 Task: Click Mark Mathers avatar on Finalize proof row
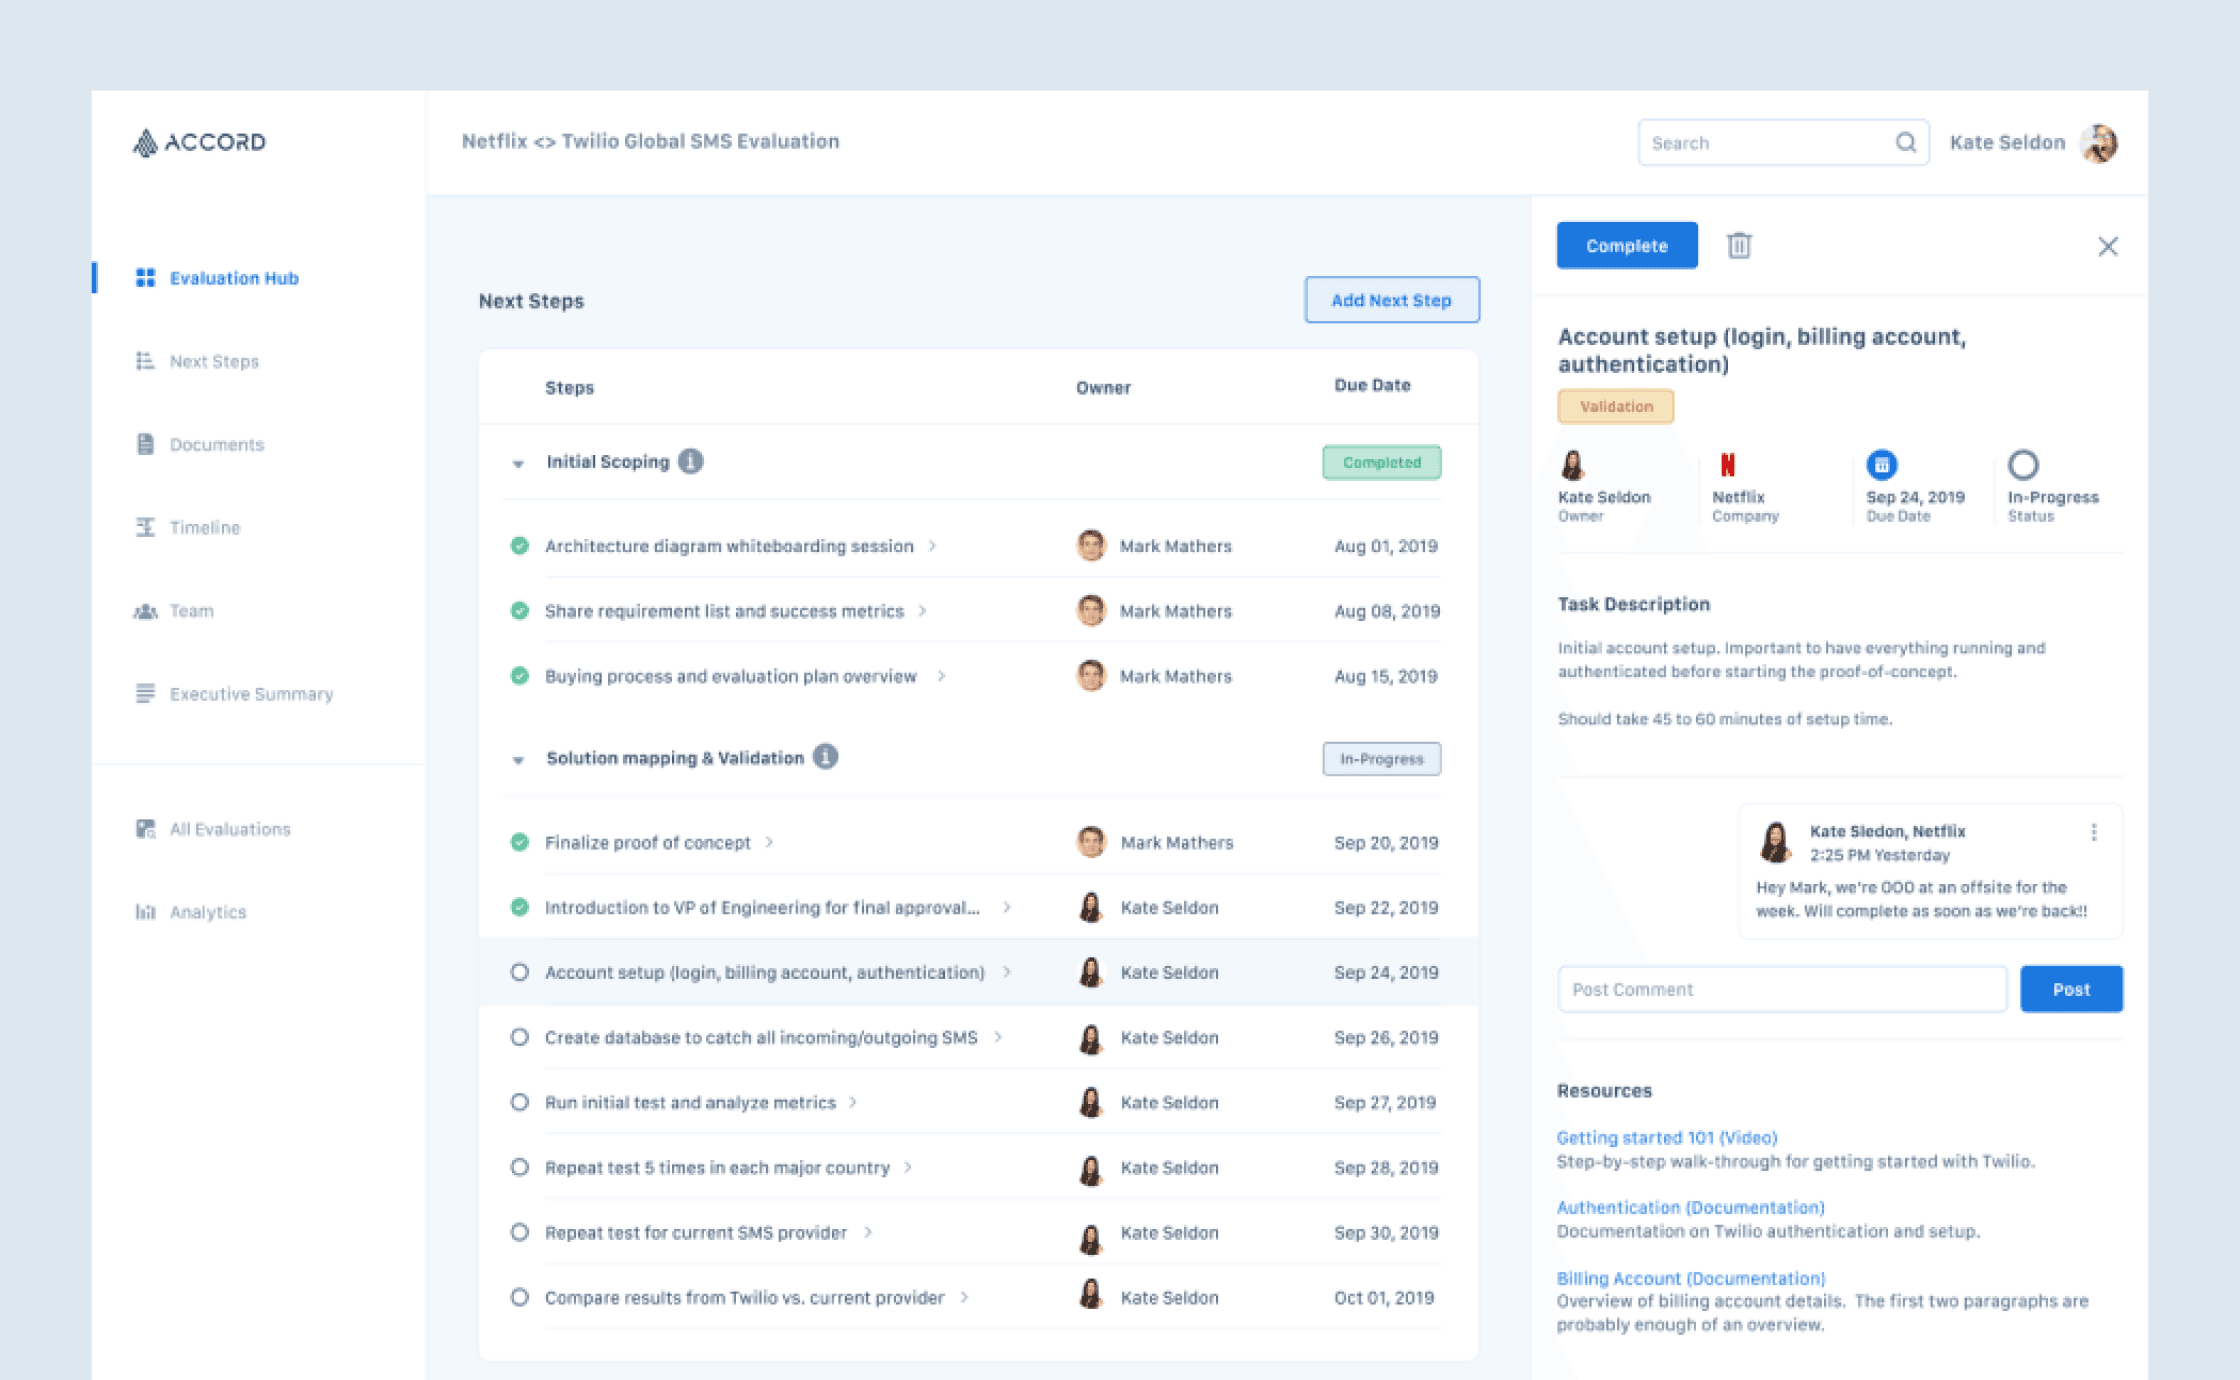1091,842
